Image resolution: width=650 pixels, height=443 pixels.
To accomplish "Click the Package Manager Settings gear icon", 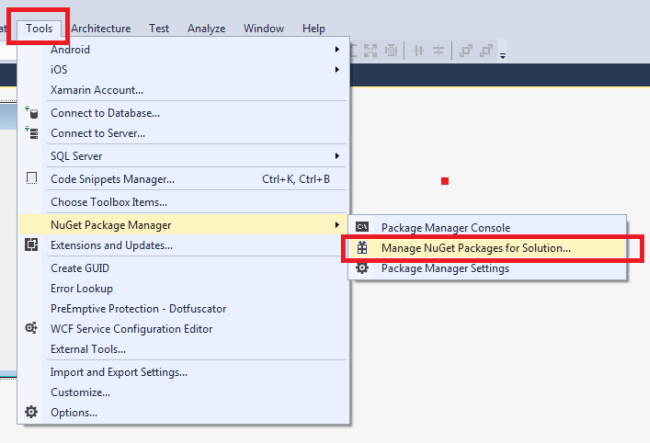I will tap(362, 268).
